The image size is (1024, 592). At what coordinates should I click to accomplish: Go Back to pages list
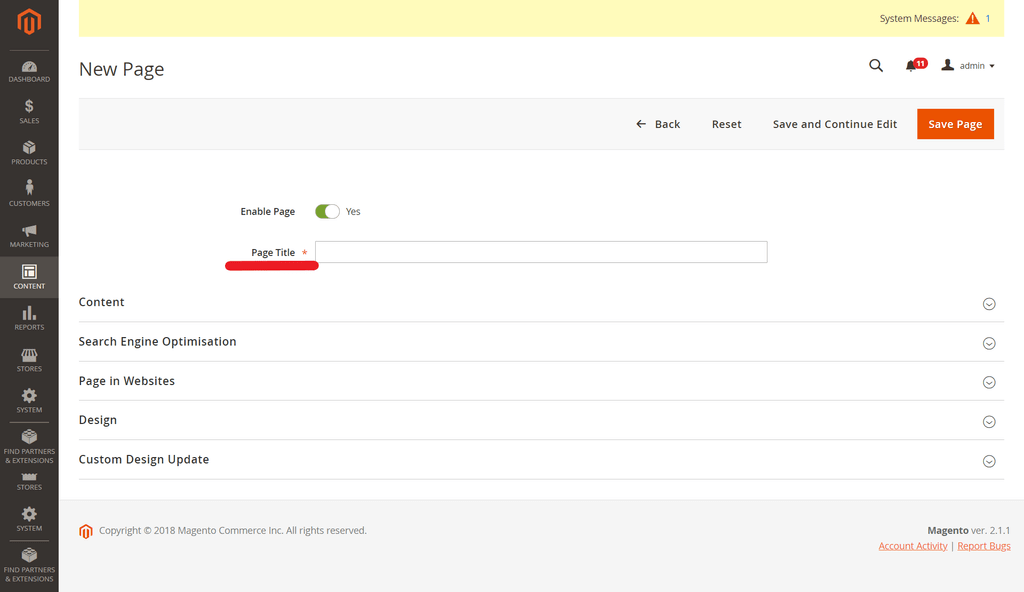coord(658,124)
